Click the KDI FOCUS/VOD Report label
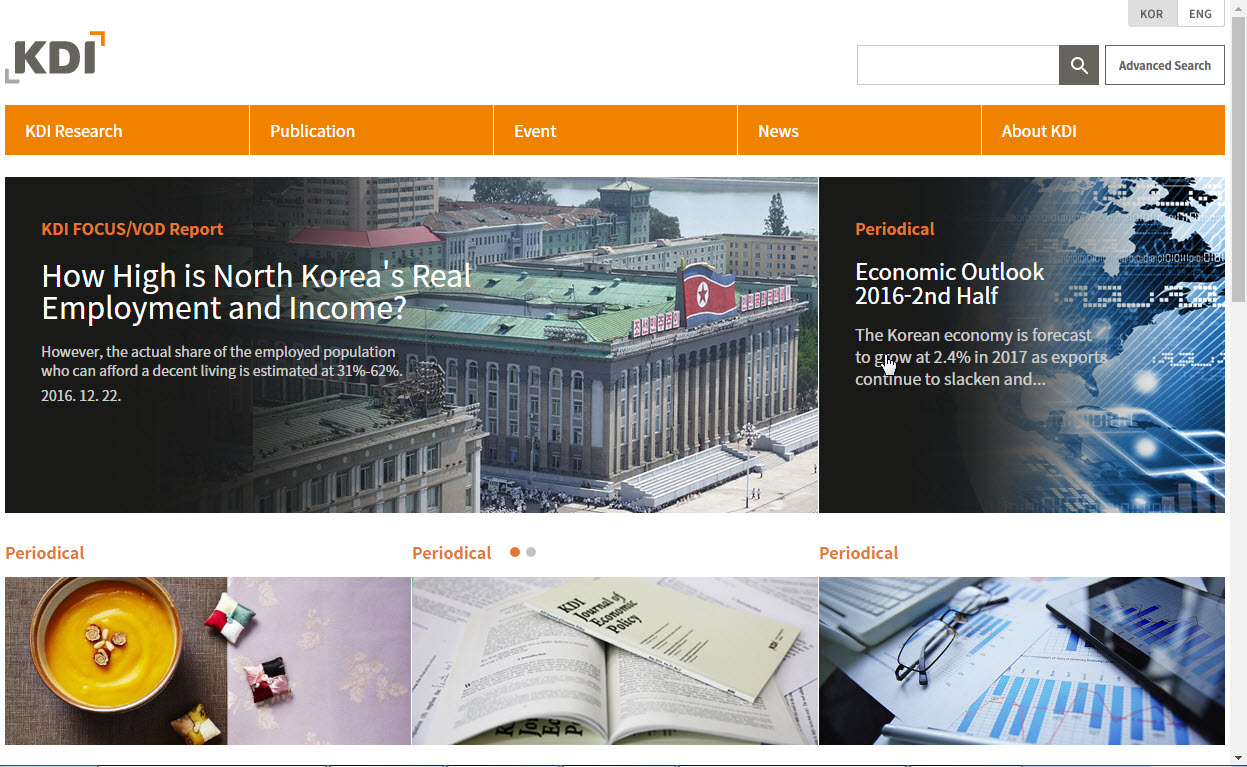1247x767 pixels. [x=132, y=229]
